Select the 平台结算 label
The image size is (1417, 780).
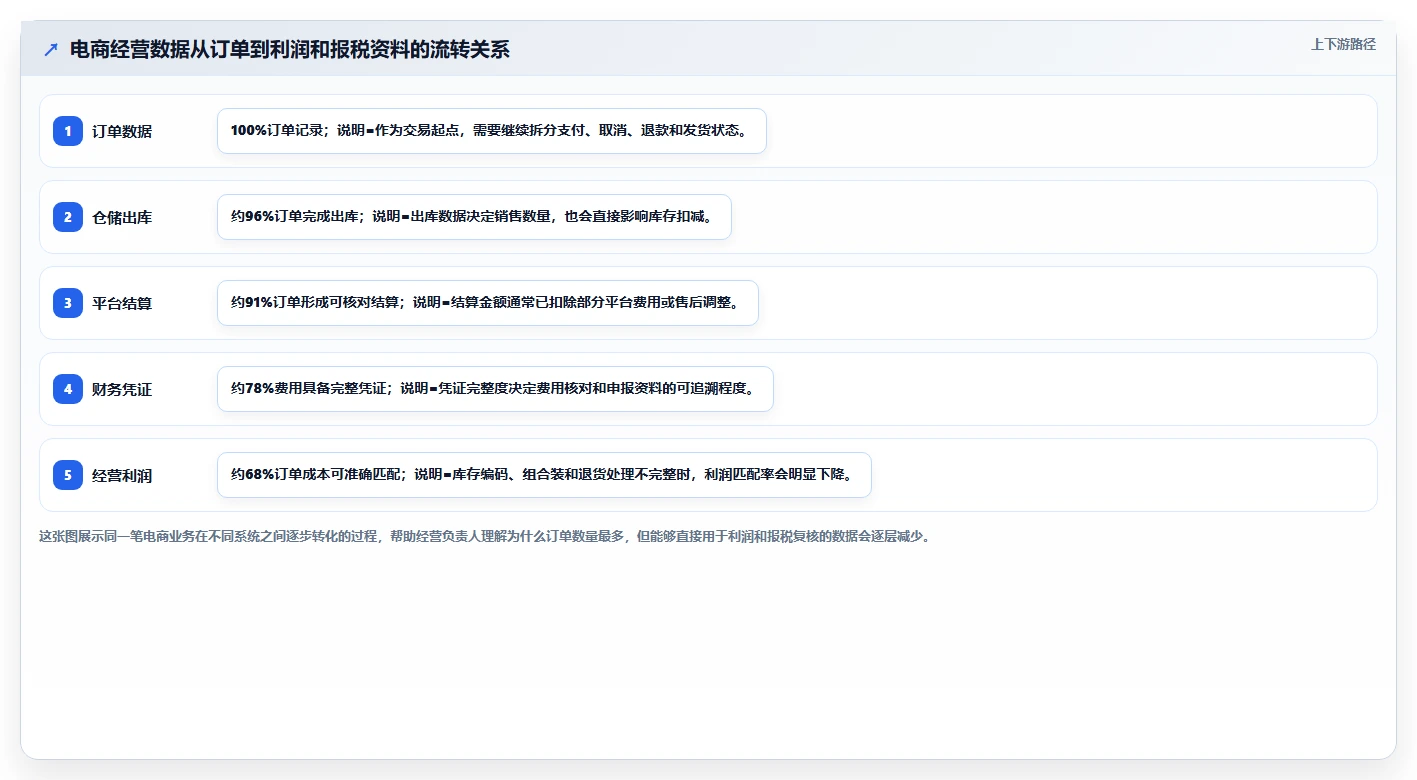pyautogui.click(x=122, y=303)
